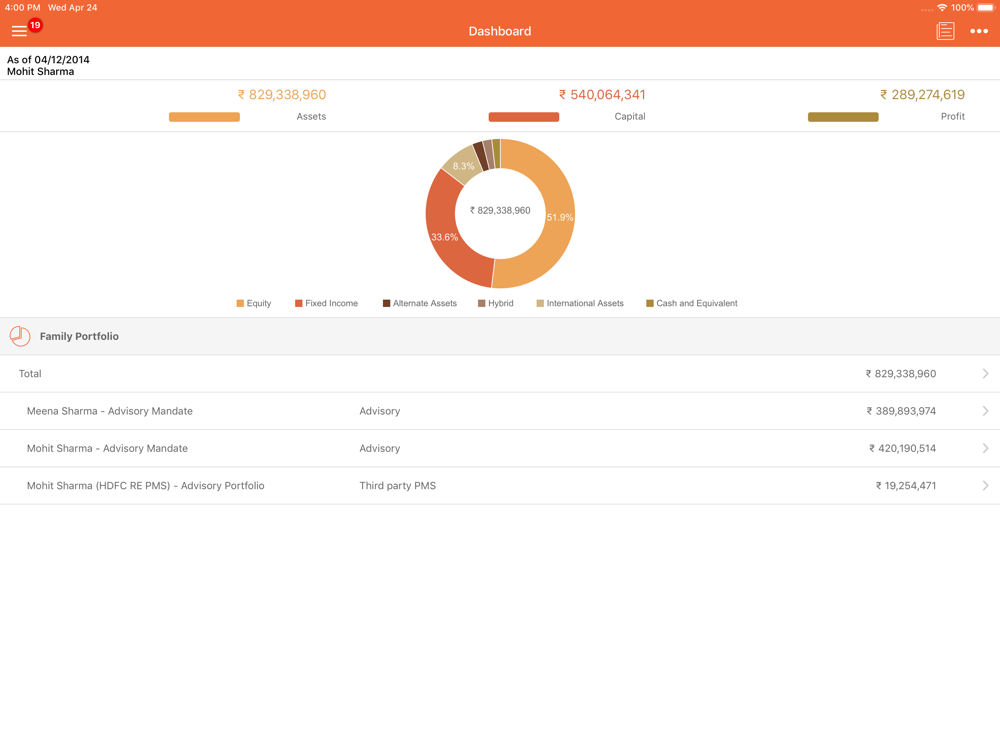Tap the Family Portfolio pie chart icon
Screen dimensions: 1000x750
20,336
